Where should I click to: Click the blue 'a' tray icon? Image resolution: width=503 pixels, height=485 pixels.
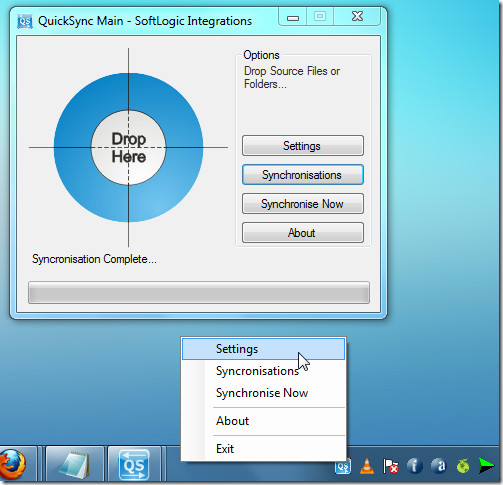[x=439, y=466]
